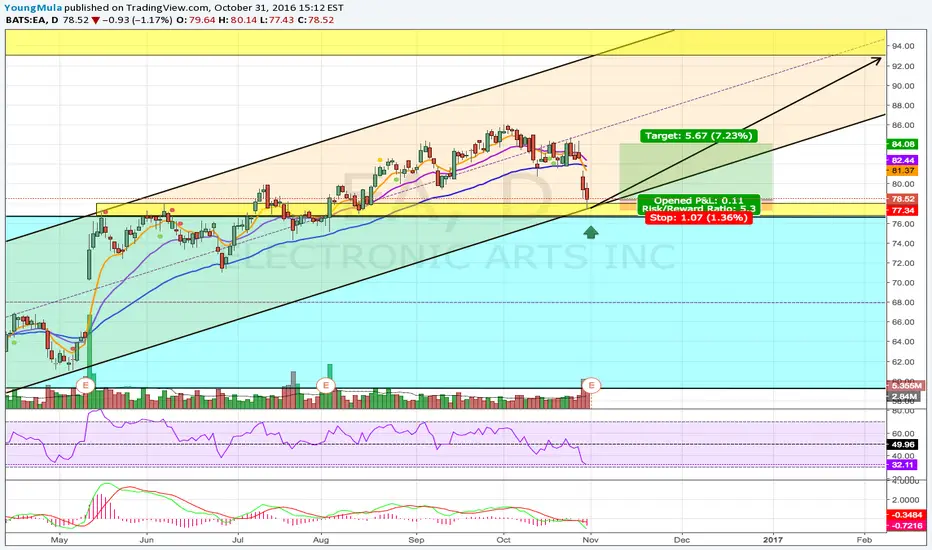Select the red Stop: 1.07 (1.36%) label
Image resolution: width=932 pixels, height=550 pixels.
(697, 218)
